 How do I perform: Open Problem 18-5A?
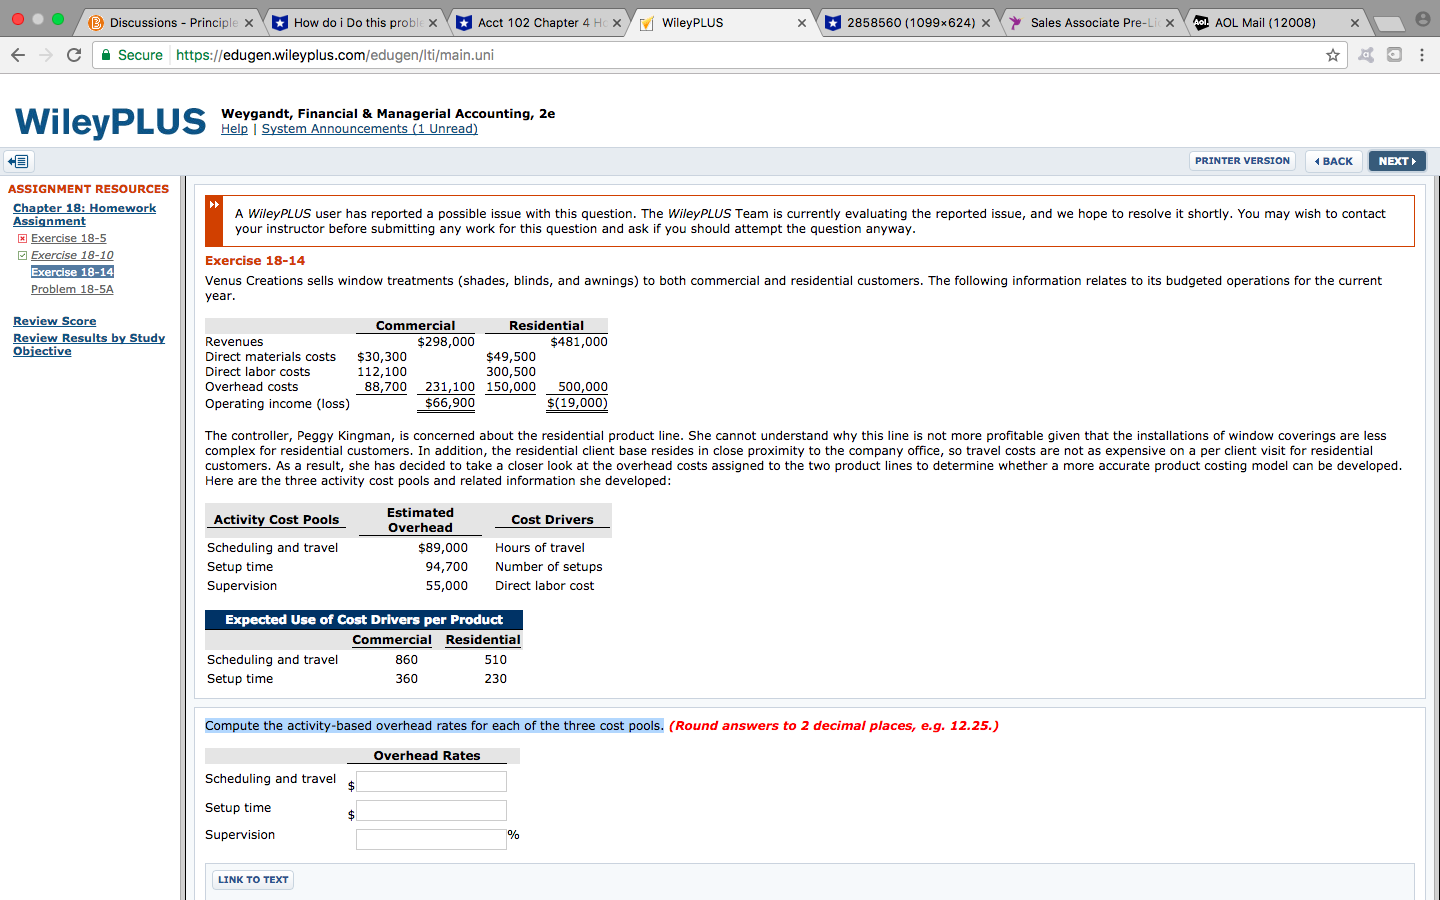click(x=72, y=289)
